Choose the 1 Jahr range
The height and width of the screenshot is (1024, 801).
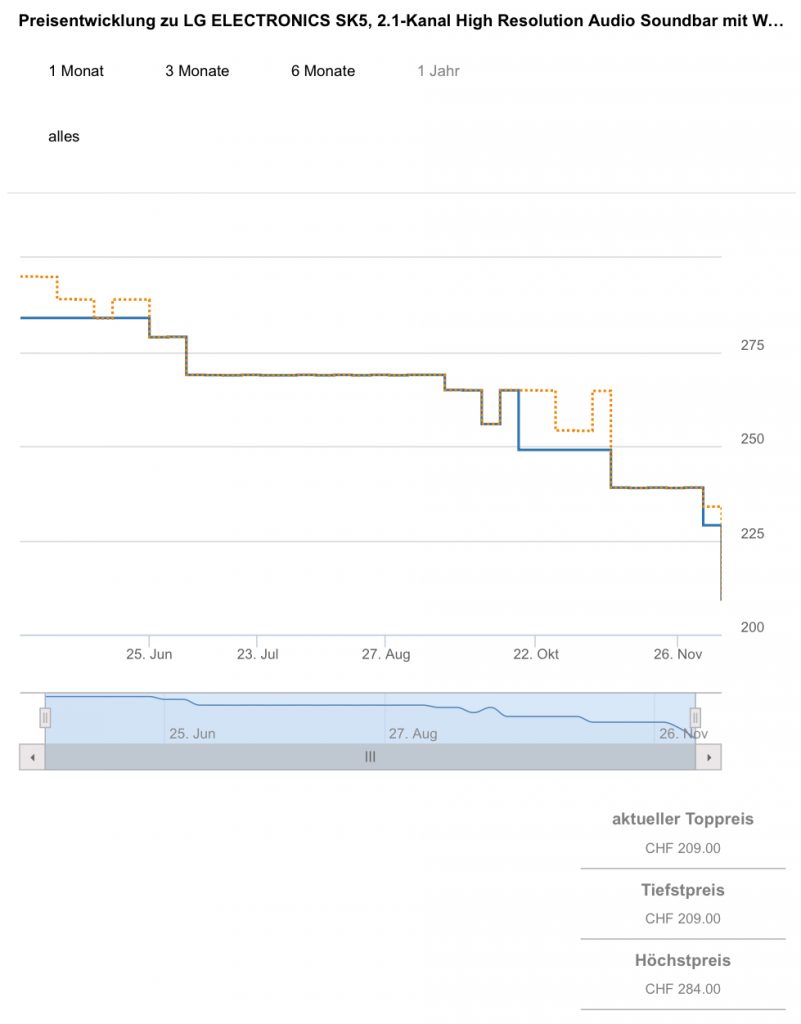click(x=438, y=71)
